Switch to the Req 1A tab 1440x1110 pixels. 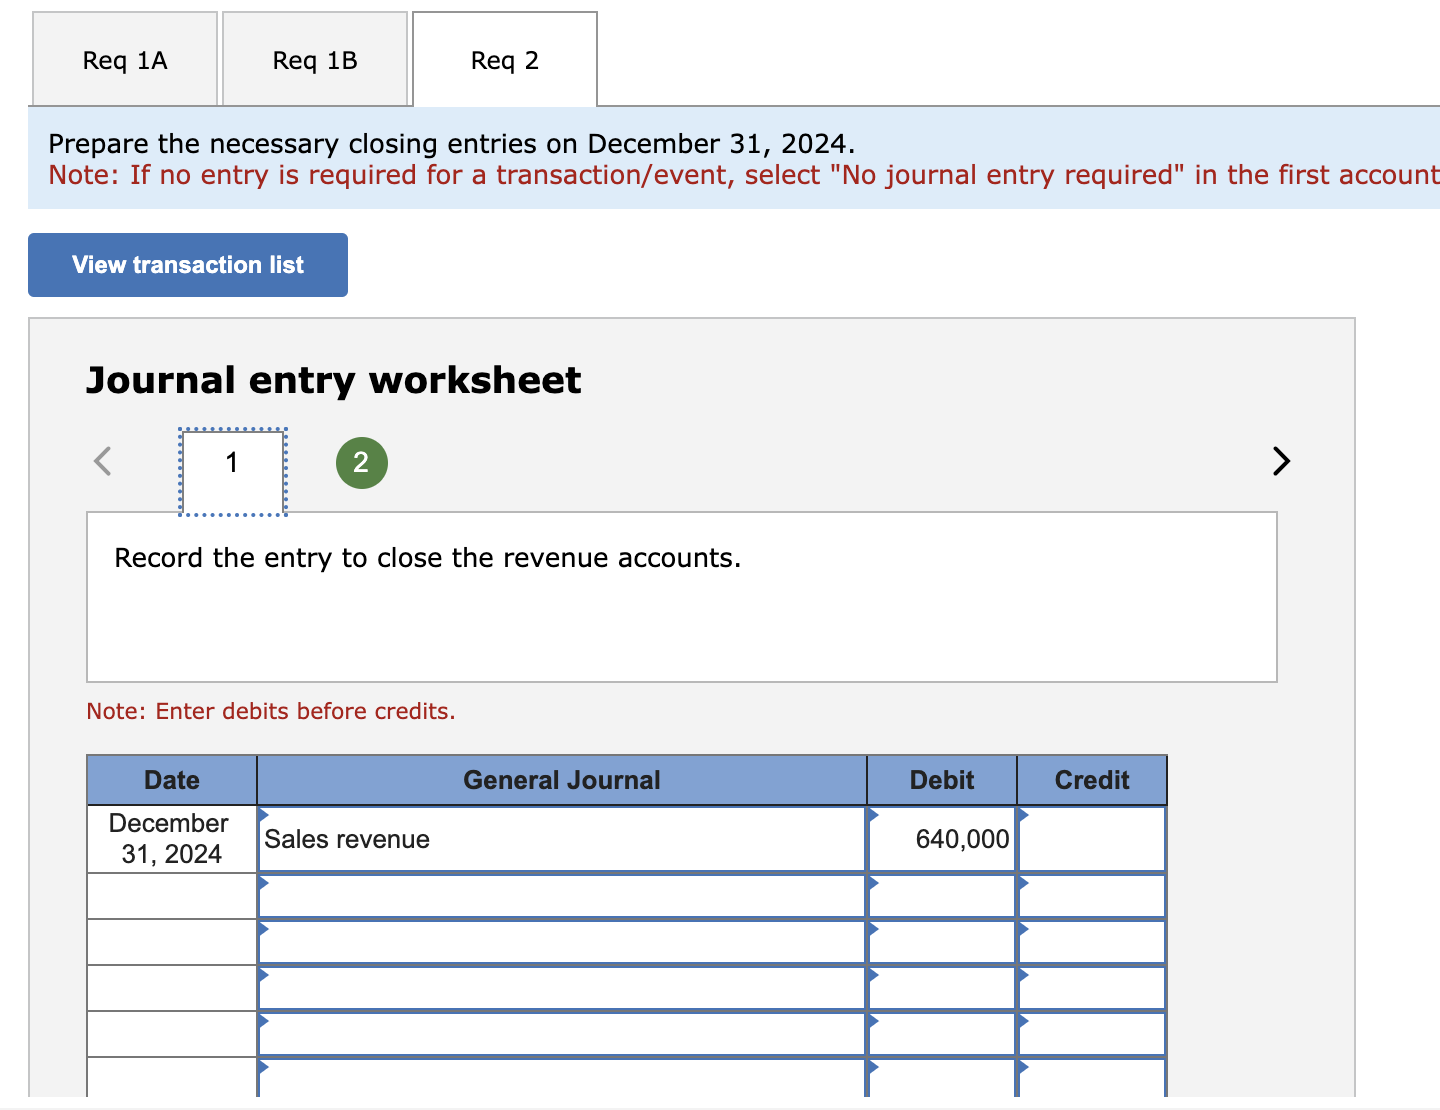coord(124,59)
